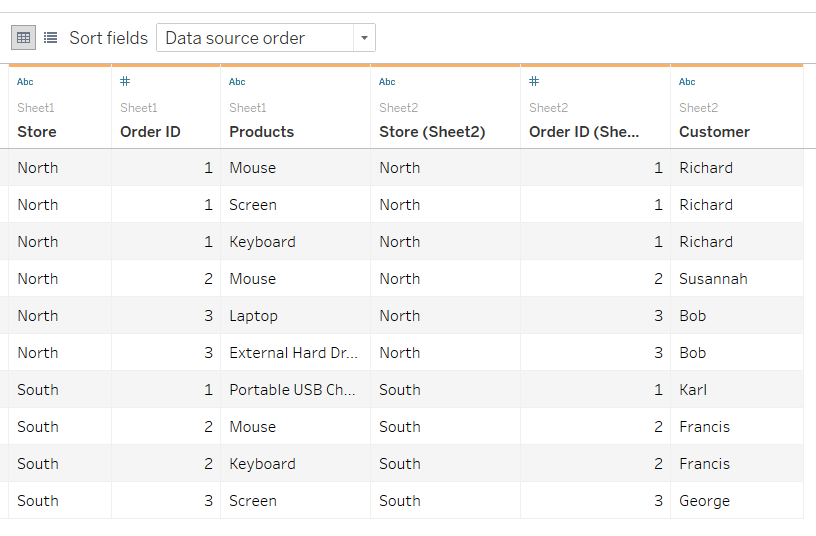This screenshot has height=536, width=816.
Task: Select the George customer cell
Action: pos(704,501)
